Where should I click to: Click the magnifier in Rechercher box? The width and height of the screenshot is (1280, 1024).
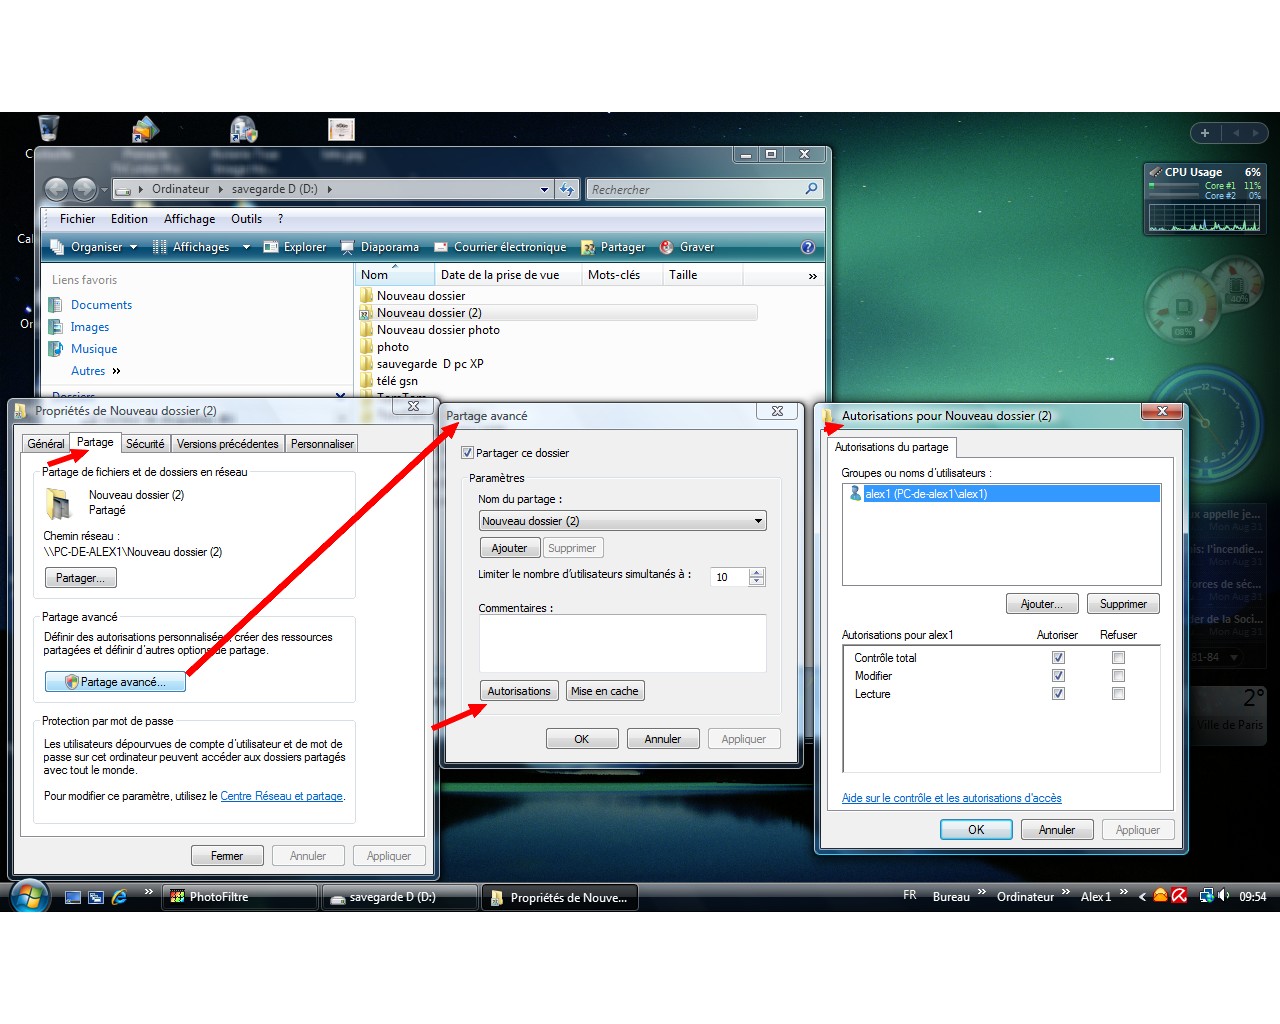[811, 188]
